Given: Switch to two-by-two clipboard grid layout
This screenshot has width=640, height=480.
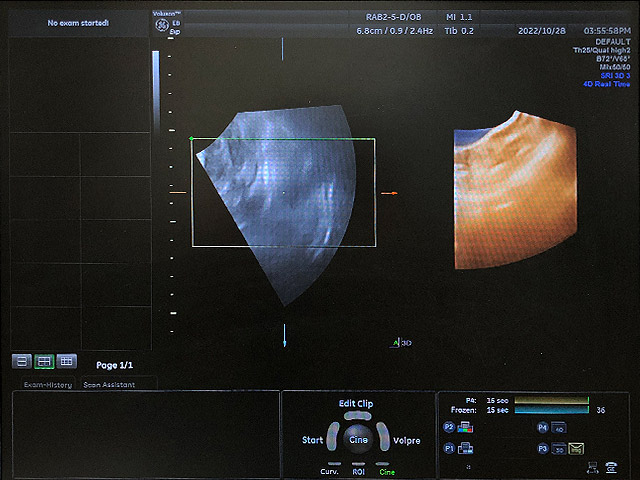Looking at the screenshot, I should coord(44,361).
